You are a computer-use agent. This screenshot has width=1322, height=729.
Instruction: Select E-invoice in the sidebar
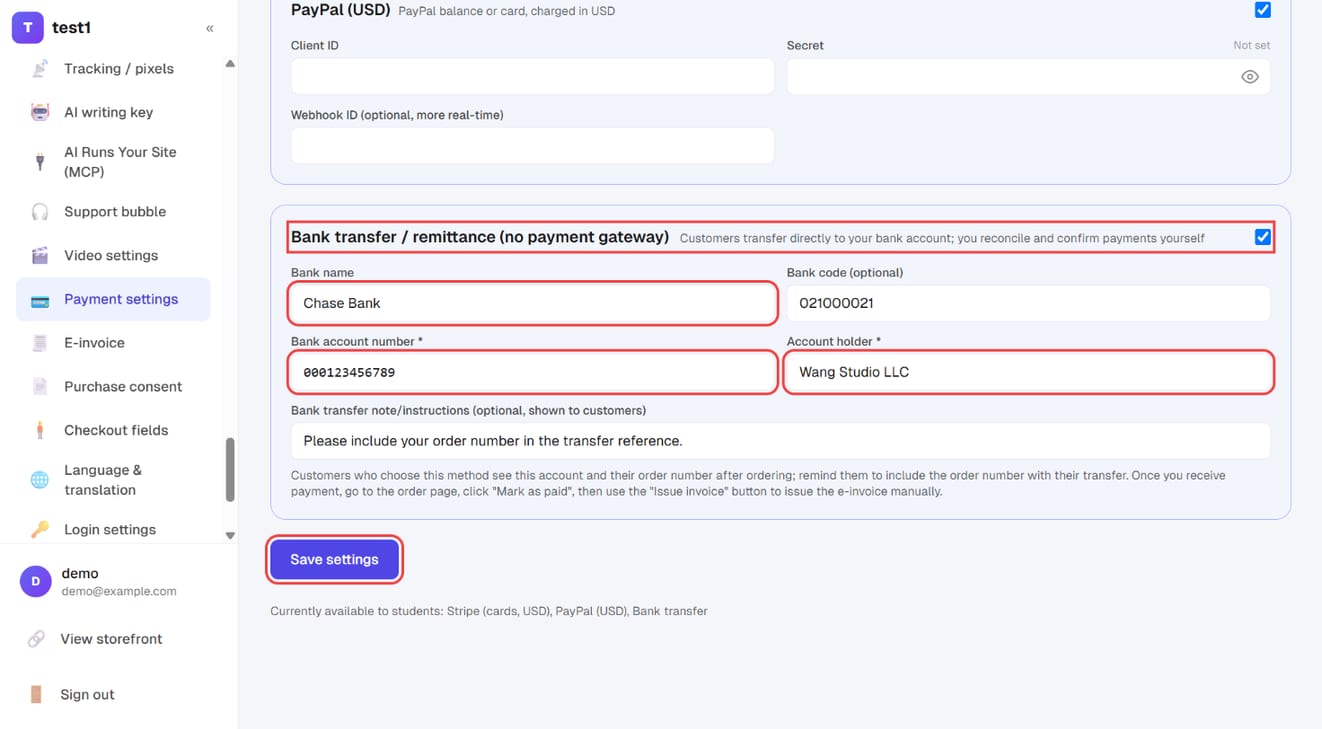point(113,343)
